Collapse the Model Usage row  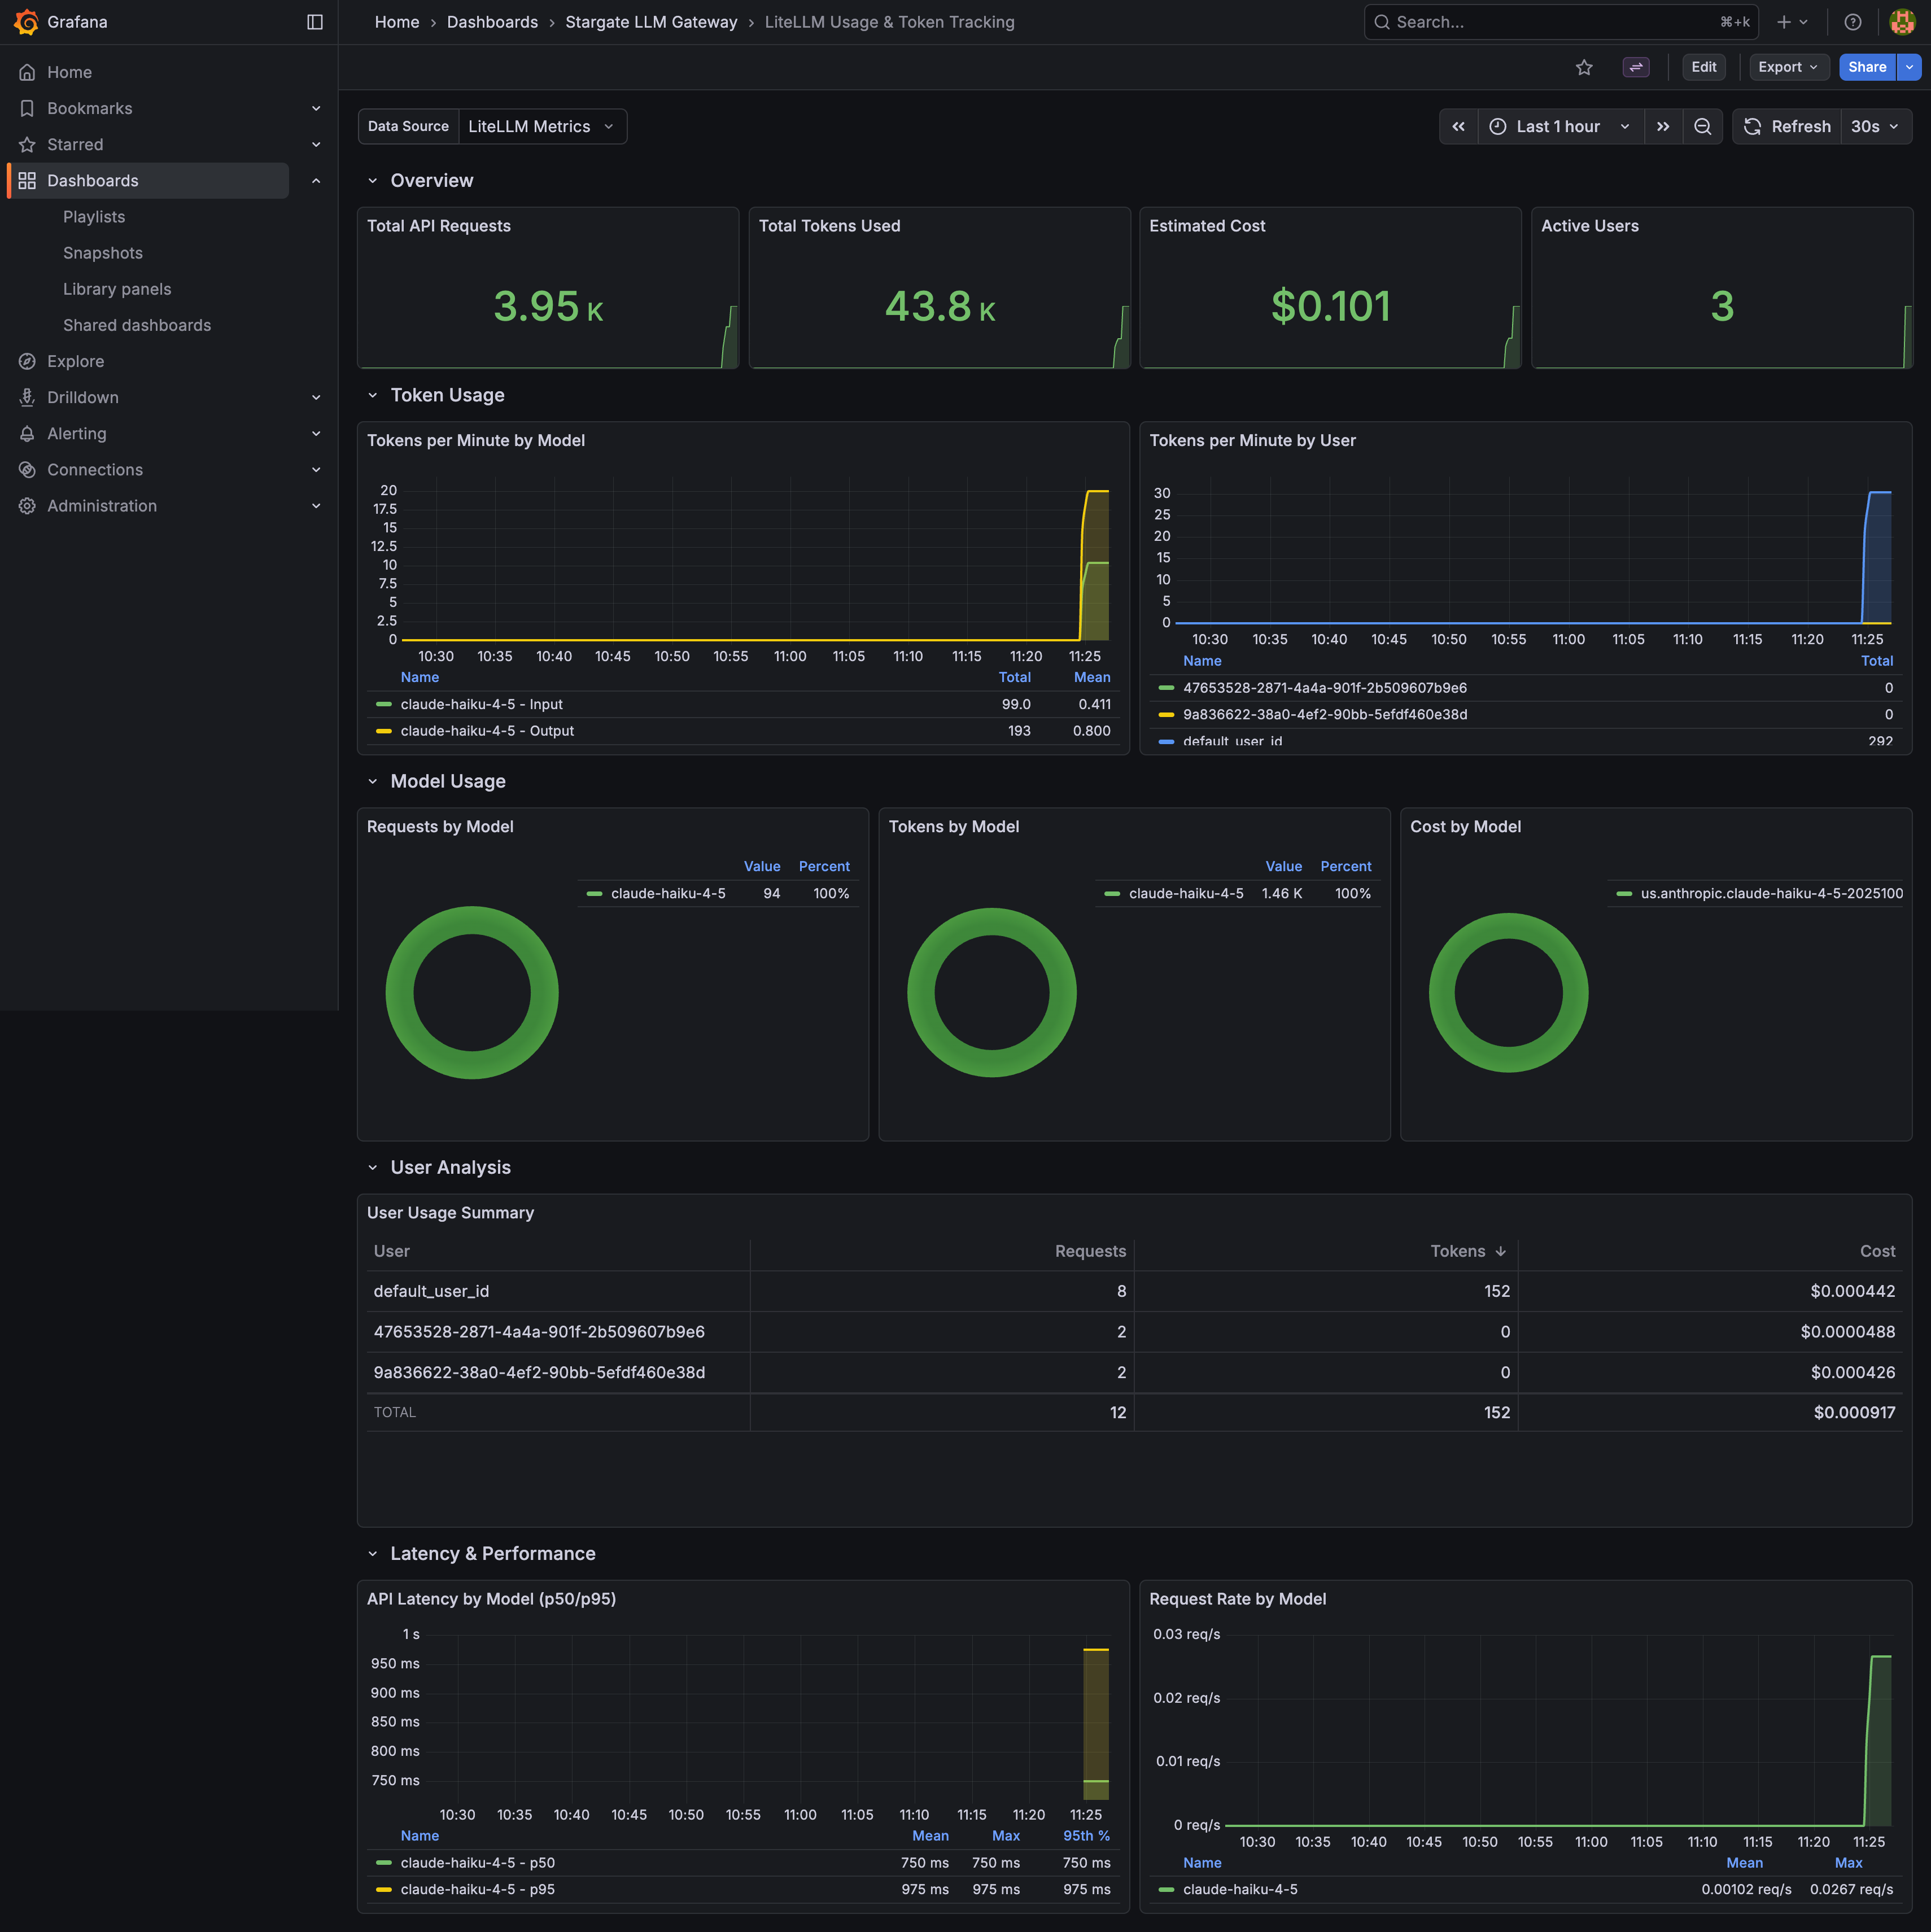(372, 781)
